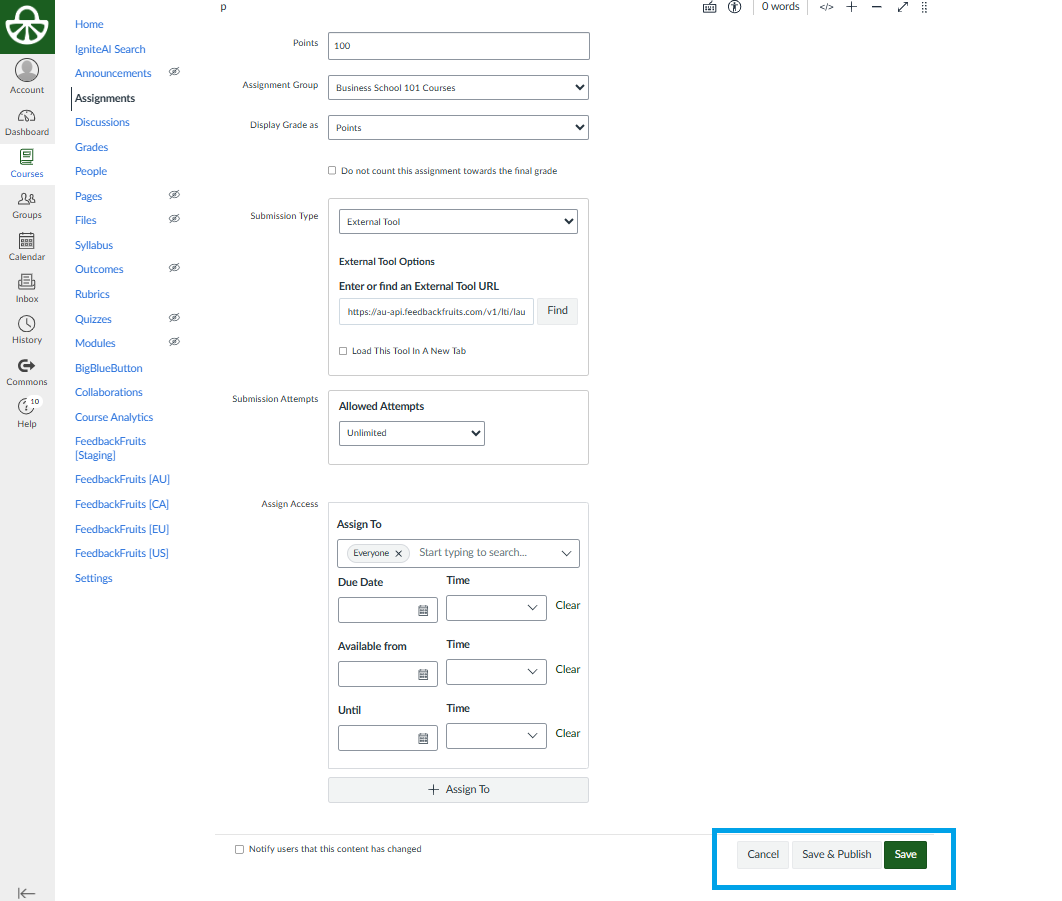Open the Allowed Attempts dropdown
Image resolution: width=1062 pixels, height=901 pixels.
tap(411, 433)
